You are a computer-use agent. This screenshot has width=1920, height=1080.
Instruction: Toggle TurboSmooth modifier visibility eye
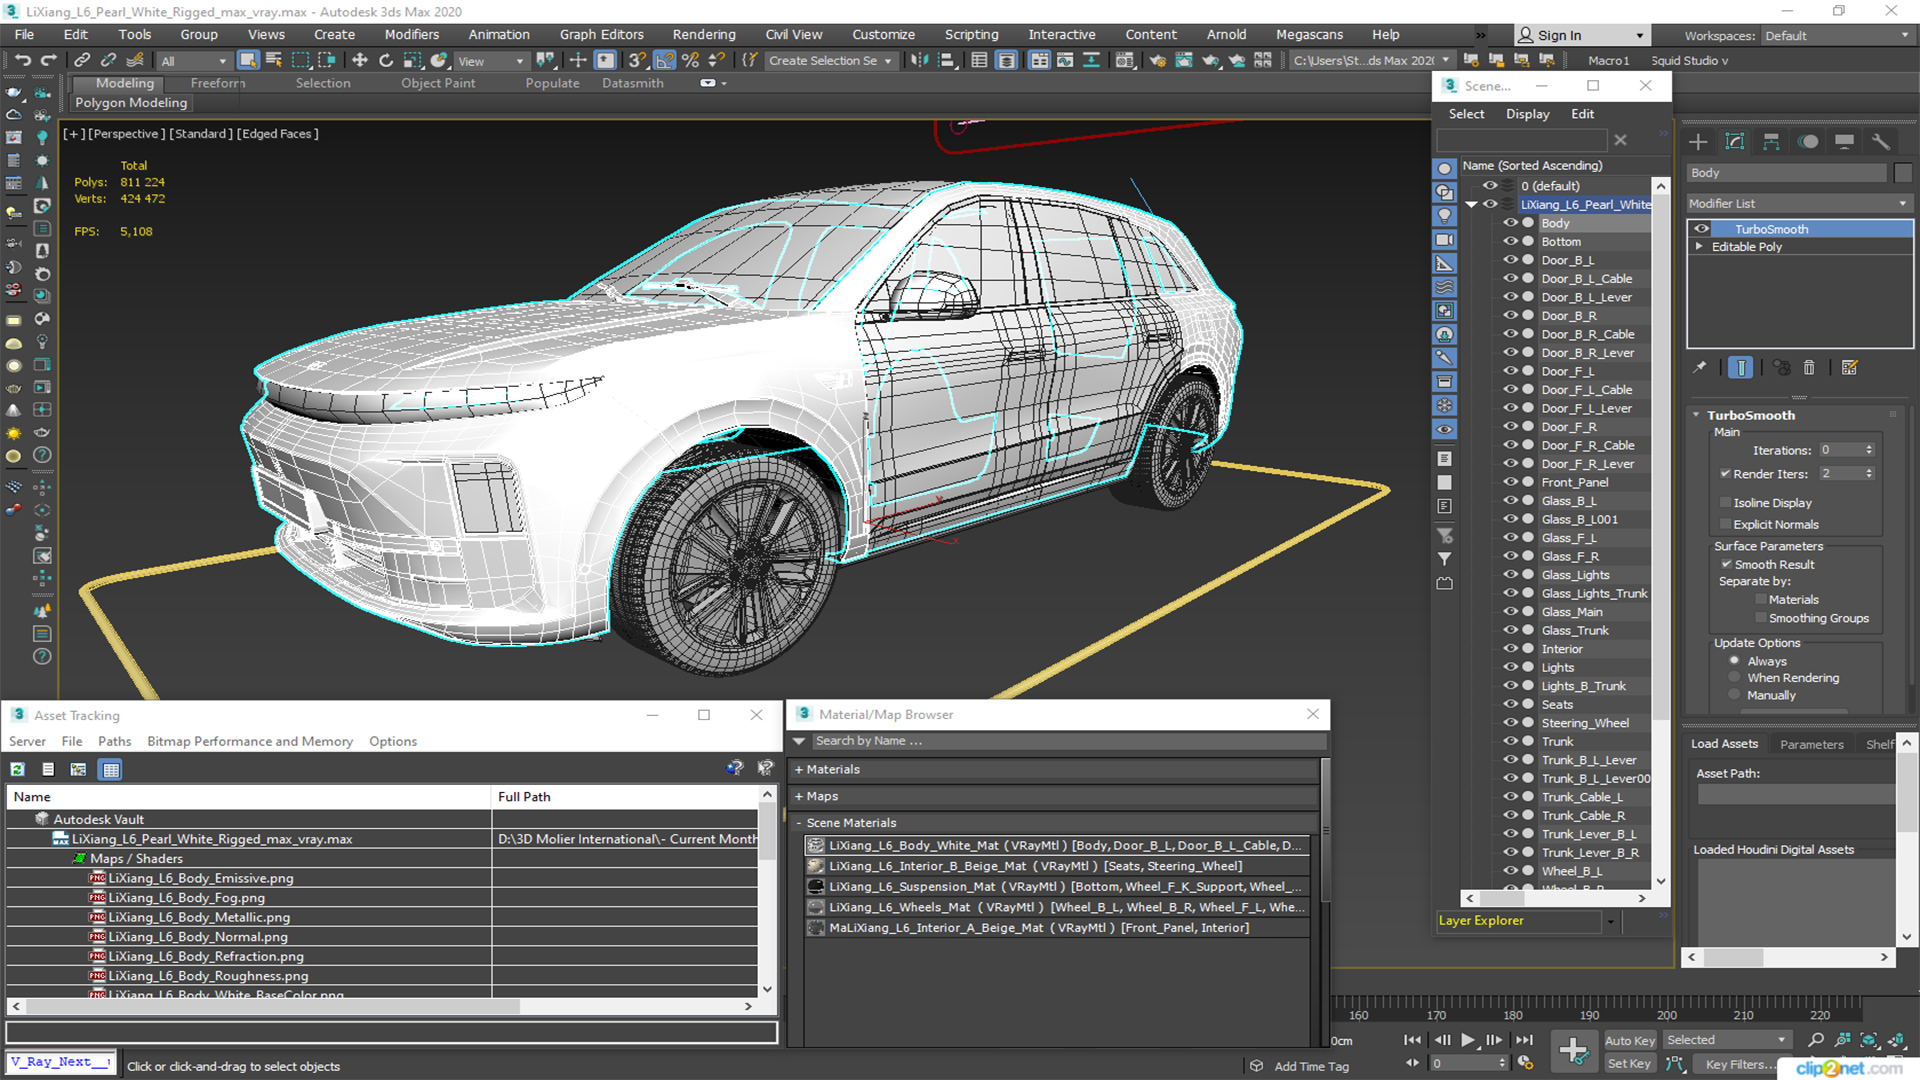pos(1701,229)
